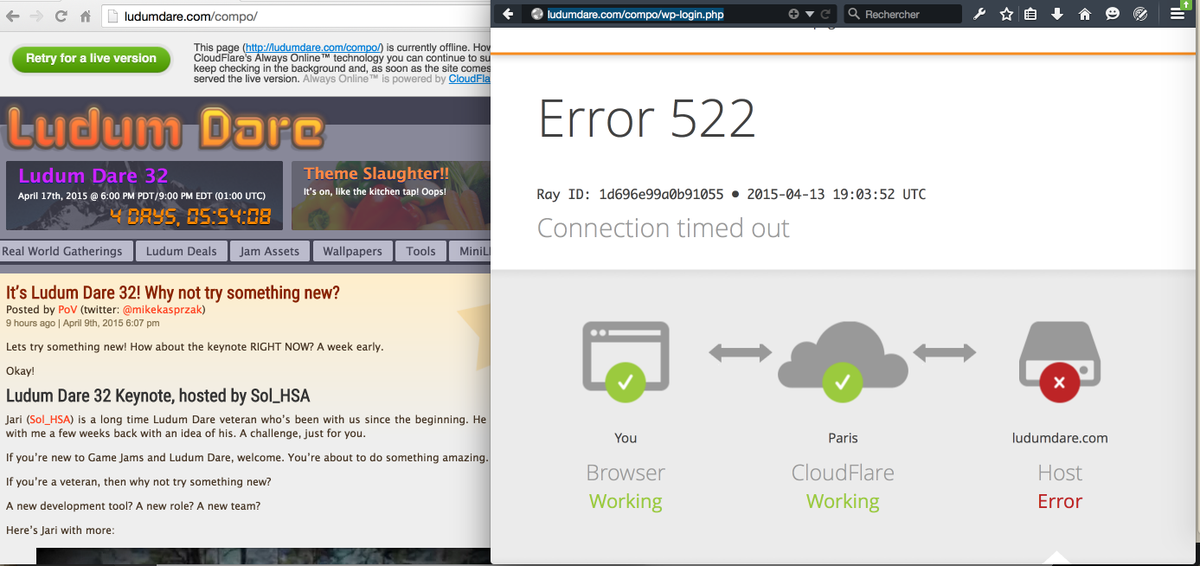Screen dimensions: 1200x566
Task: Open the home page in Chrome
Action: click(x=86, y=17)
